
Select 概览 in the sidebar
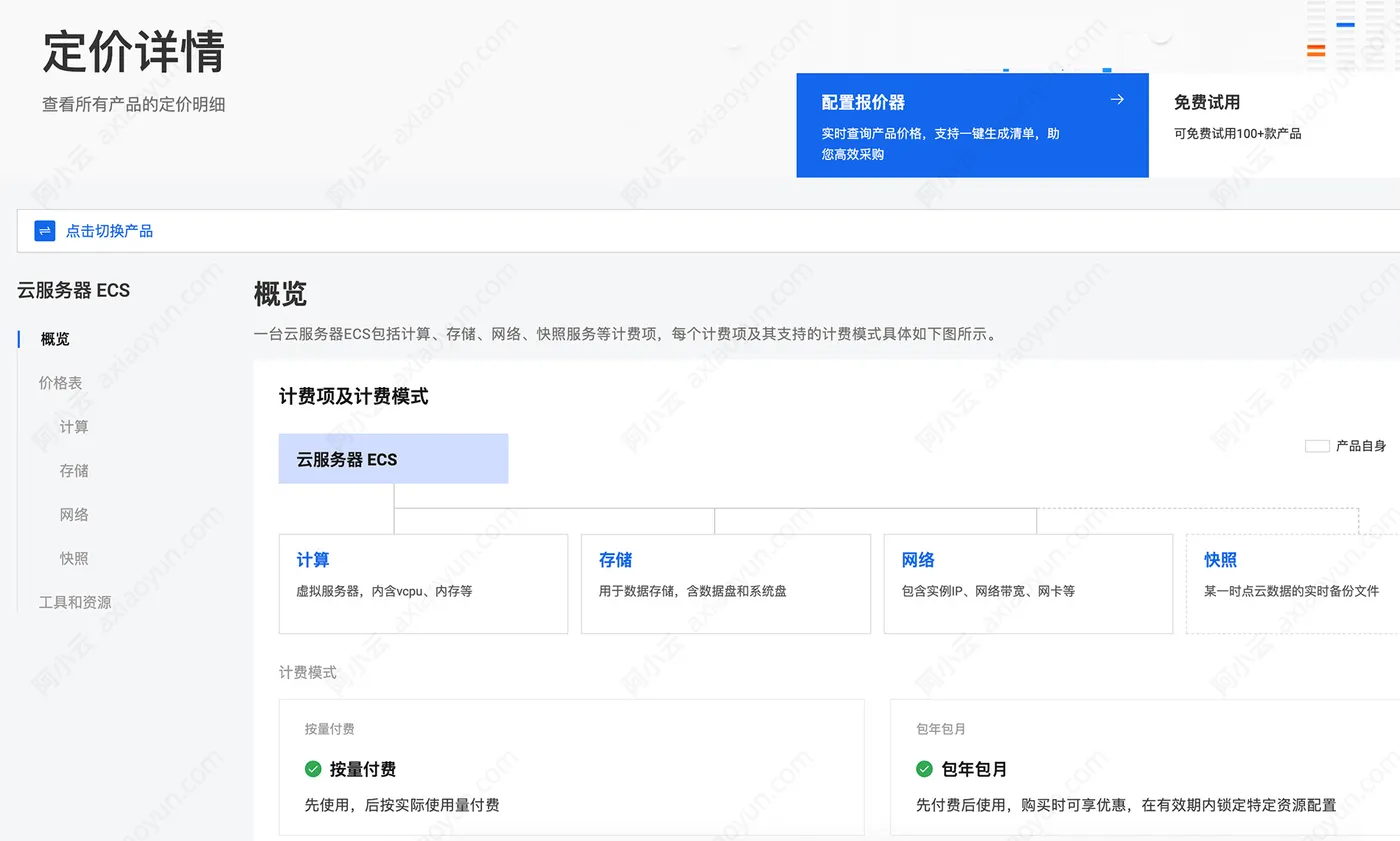[x=55, y=339]
